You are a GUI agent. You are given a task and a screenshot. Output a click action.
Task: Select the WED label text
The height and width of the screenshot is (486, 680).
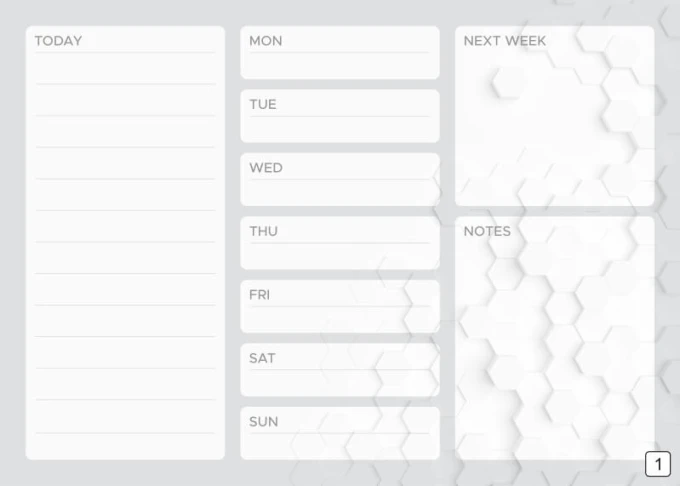[266, 168]
